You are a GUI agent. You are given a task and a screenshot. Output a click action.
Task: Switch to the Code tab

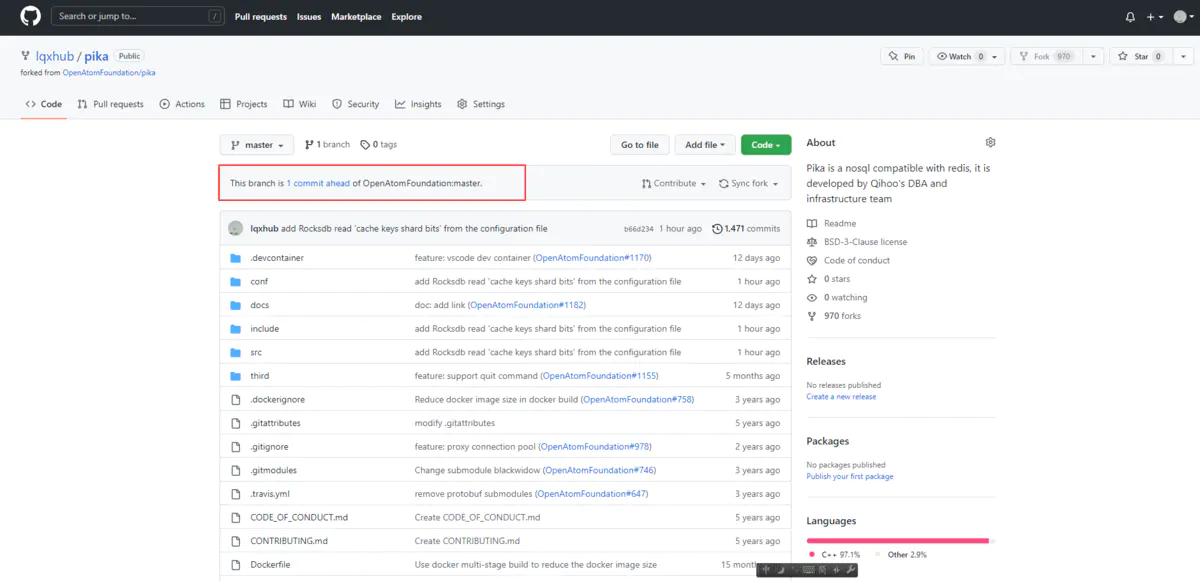tap(44, 104)
